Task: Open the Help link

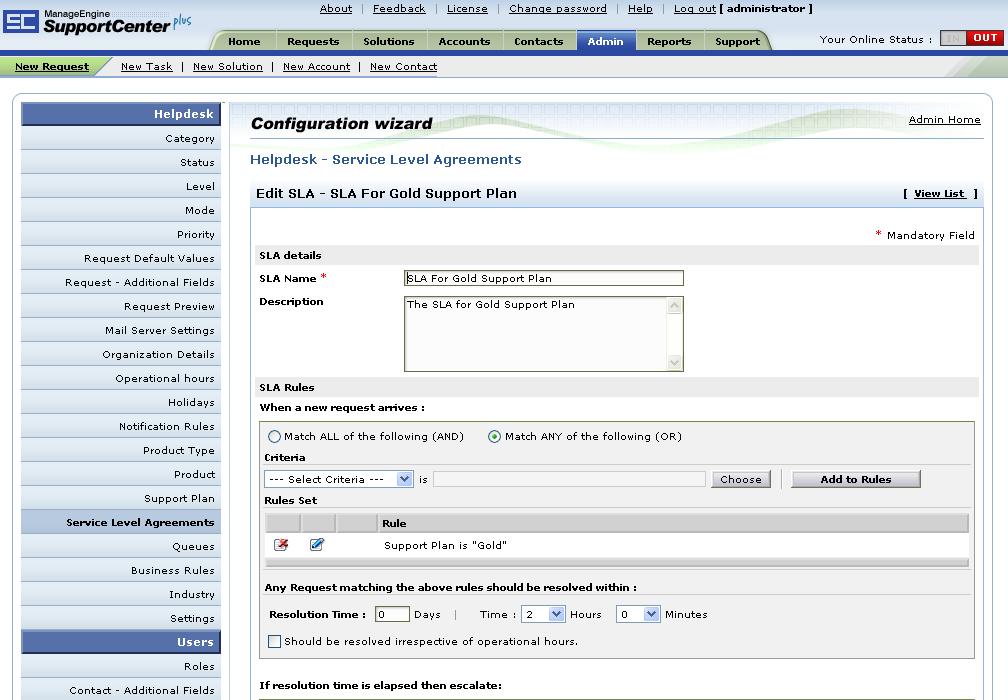Action: pos(640,8)
